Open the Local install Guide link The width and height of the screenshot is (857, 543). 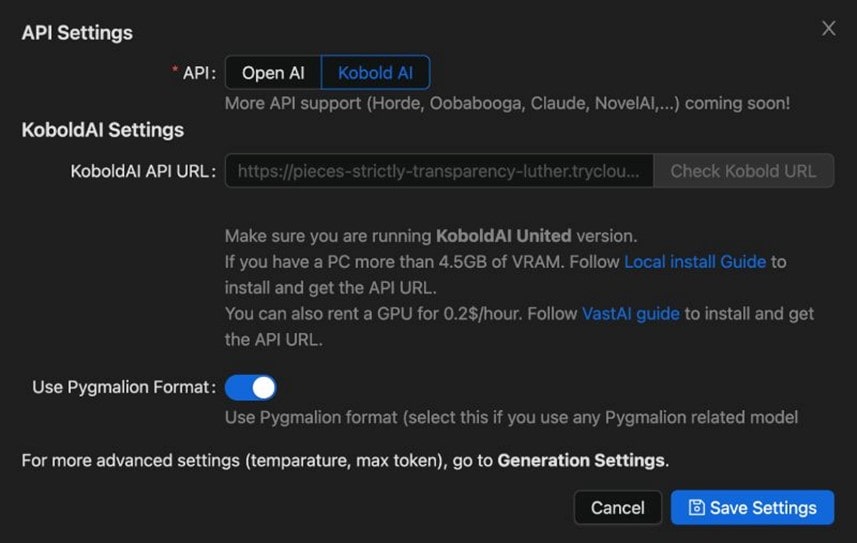[694, 262]
